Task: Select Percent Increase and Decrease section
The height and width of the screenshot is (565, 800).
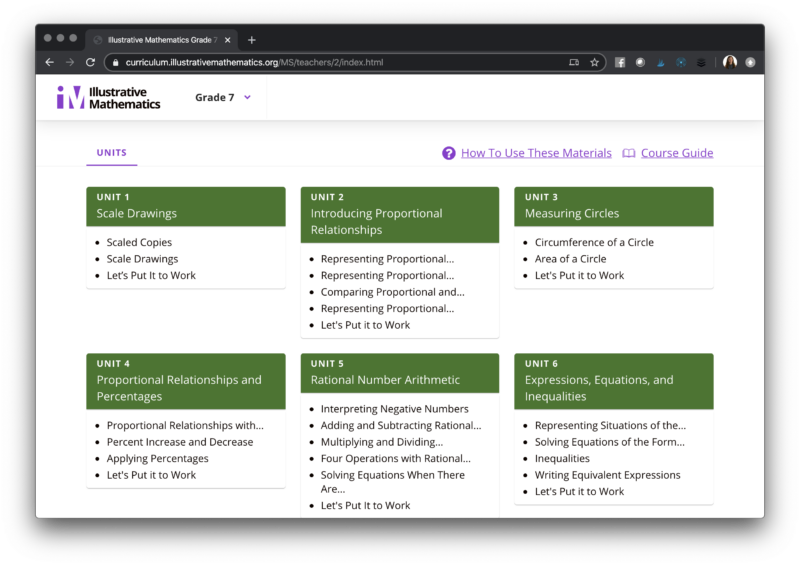Action: coord(180,442)
